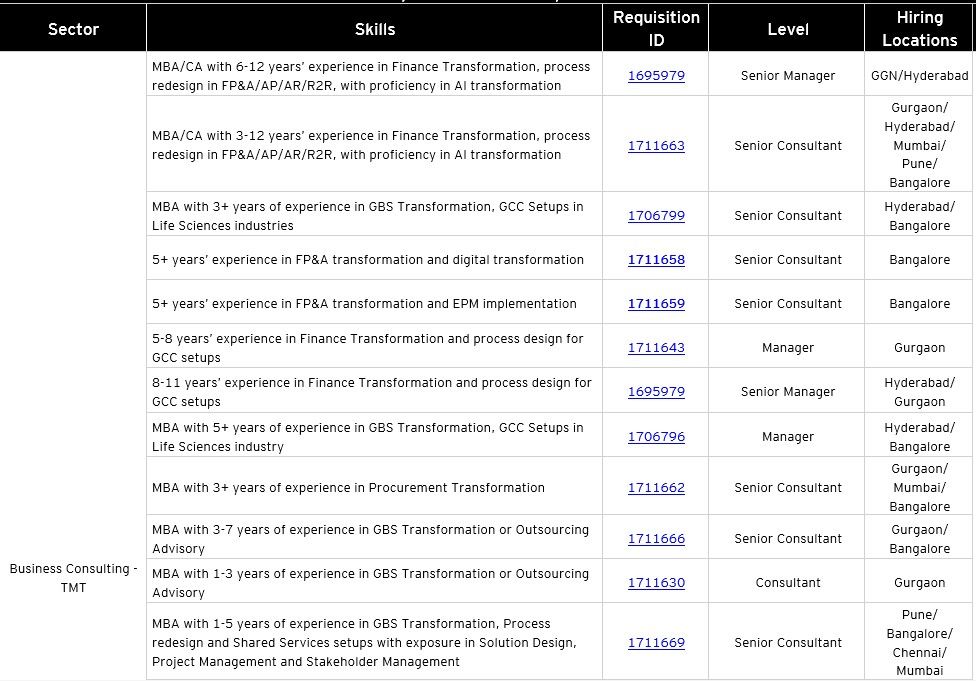Click the Sector column header
This screenshot has width=976, height=681.
[x=73, y=28]
